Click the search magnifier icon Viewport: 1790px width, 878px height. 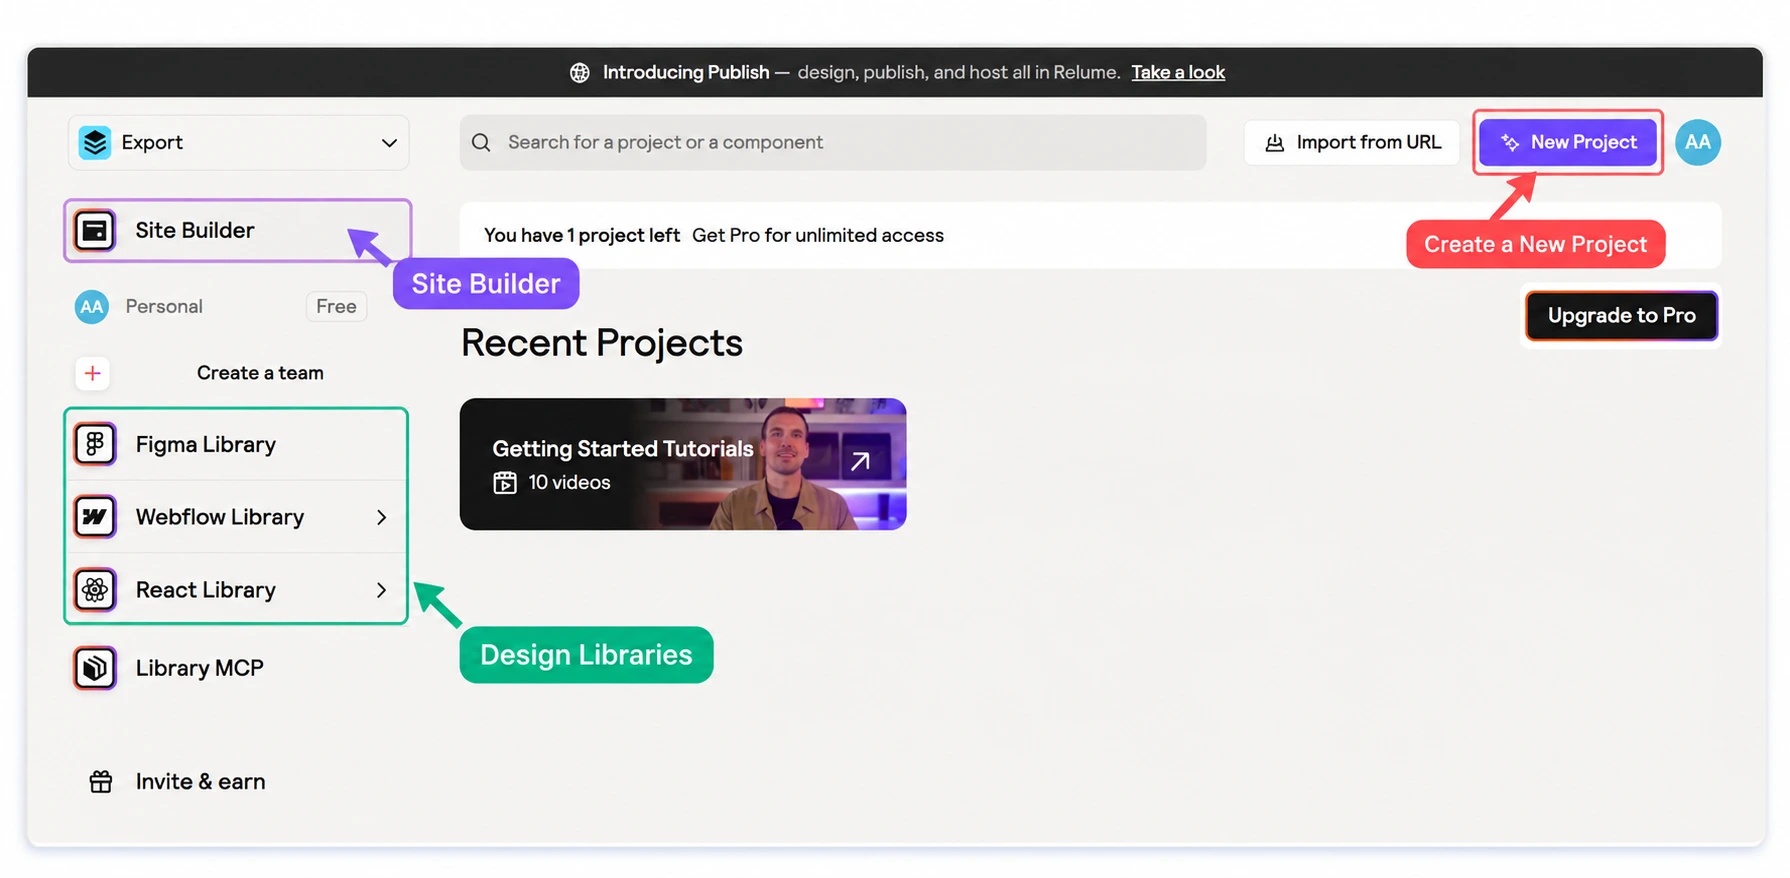point(481,143)
